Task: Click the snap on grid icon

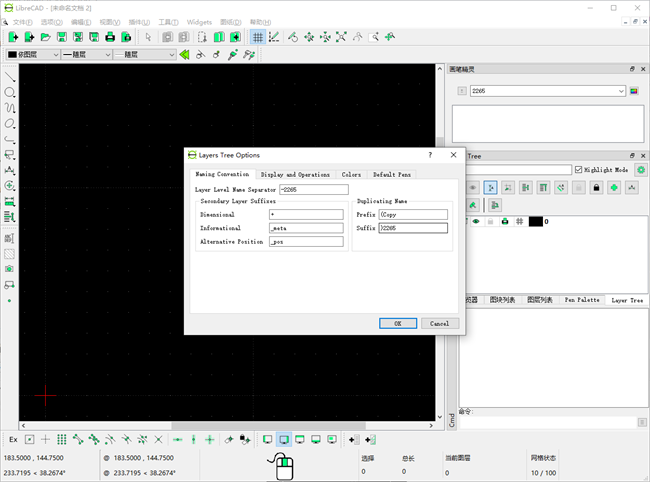Action: coord(61,439)
